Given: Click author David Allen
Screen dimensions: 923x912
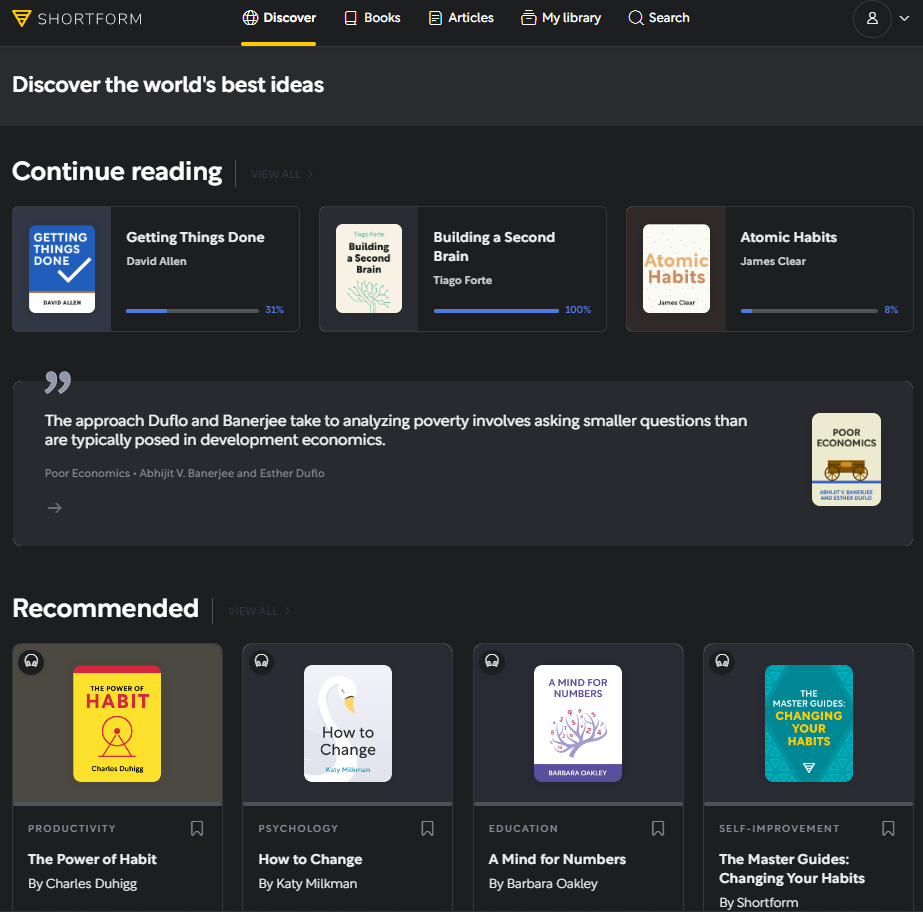Looking at the screenshot, I should coord(157,261).
